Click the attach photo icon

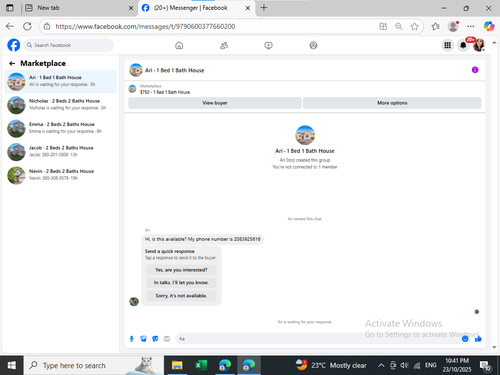[x=143, y=339]
